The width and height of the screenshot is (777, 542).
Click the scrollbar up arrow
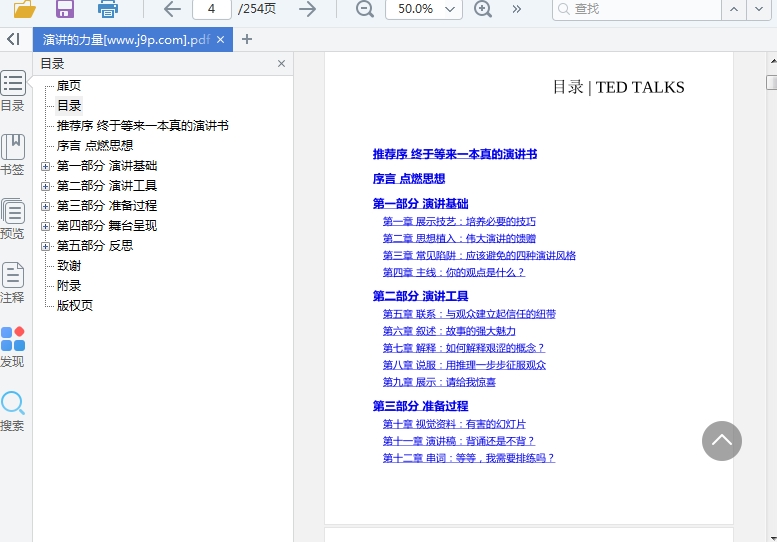pyautogui.click(x=773, y=61)
